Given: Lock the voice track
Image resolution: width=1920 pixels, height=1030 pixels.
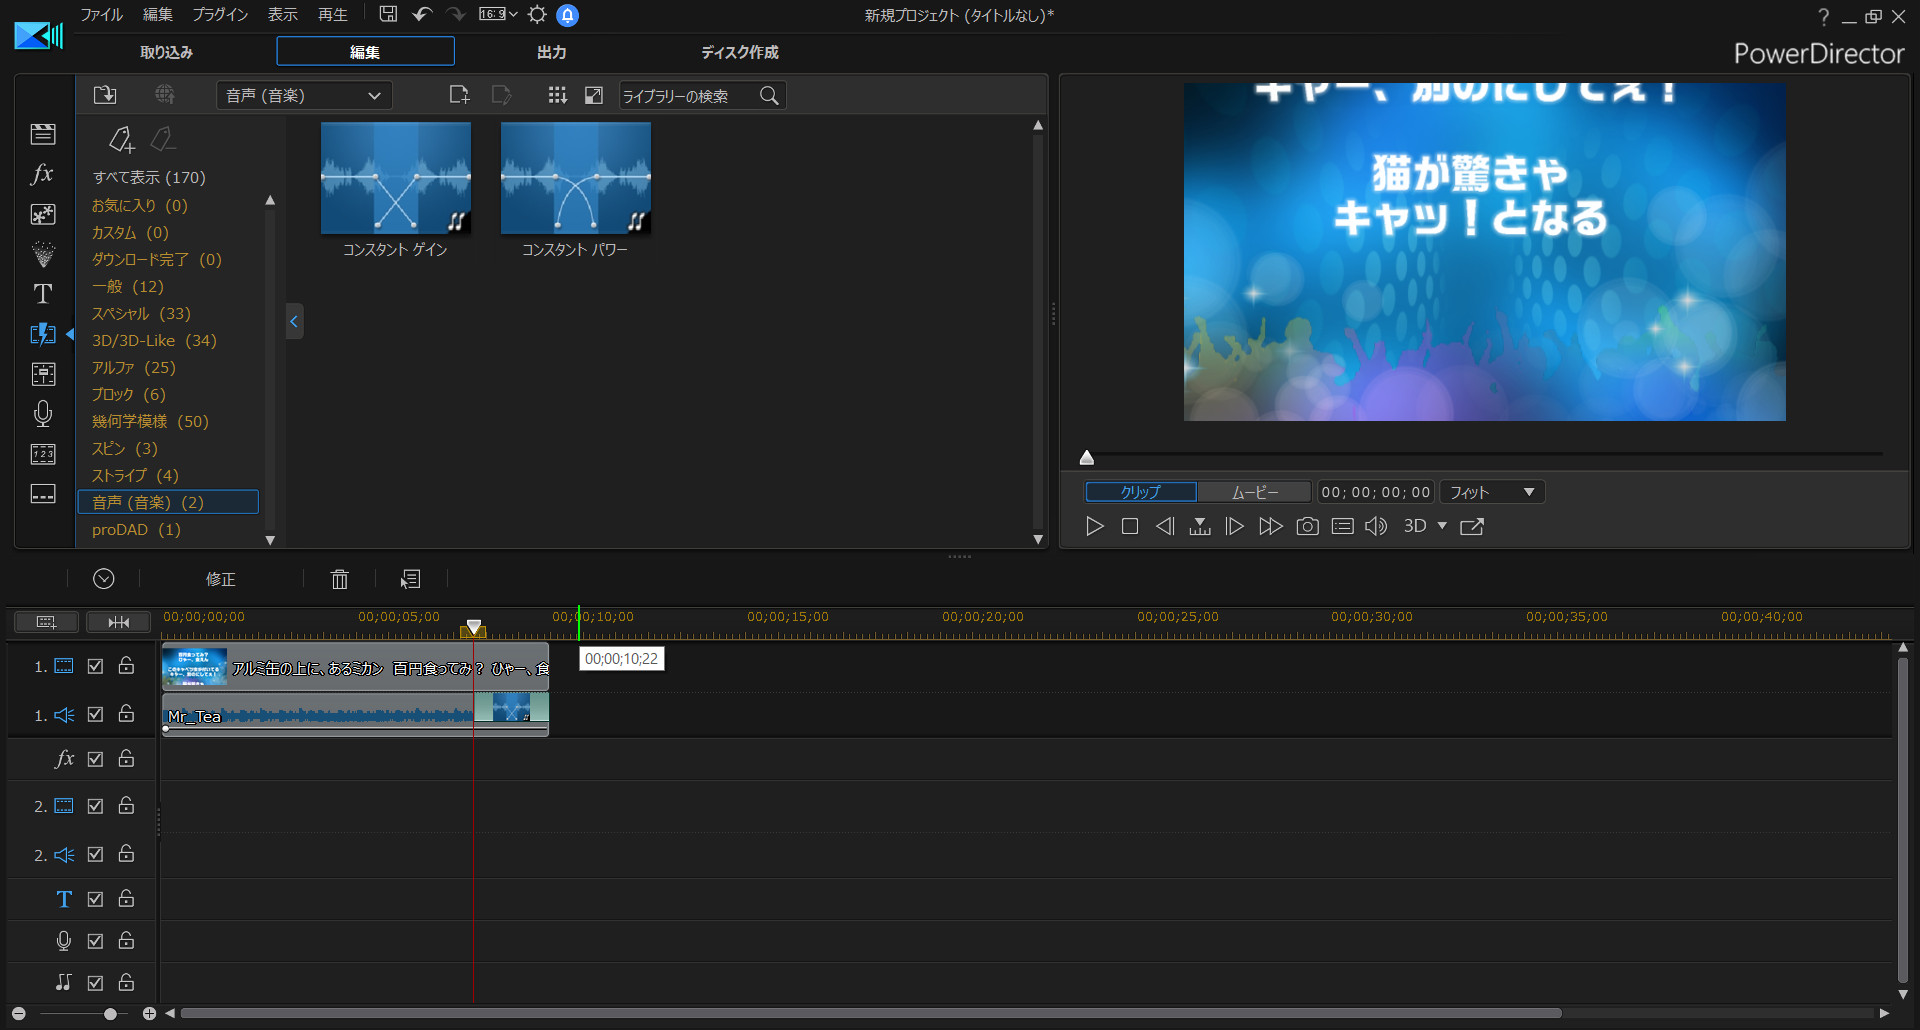Looking at the screenshot, I should [127, 940].
